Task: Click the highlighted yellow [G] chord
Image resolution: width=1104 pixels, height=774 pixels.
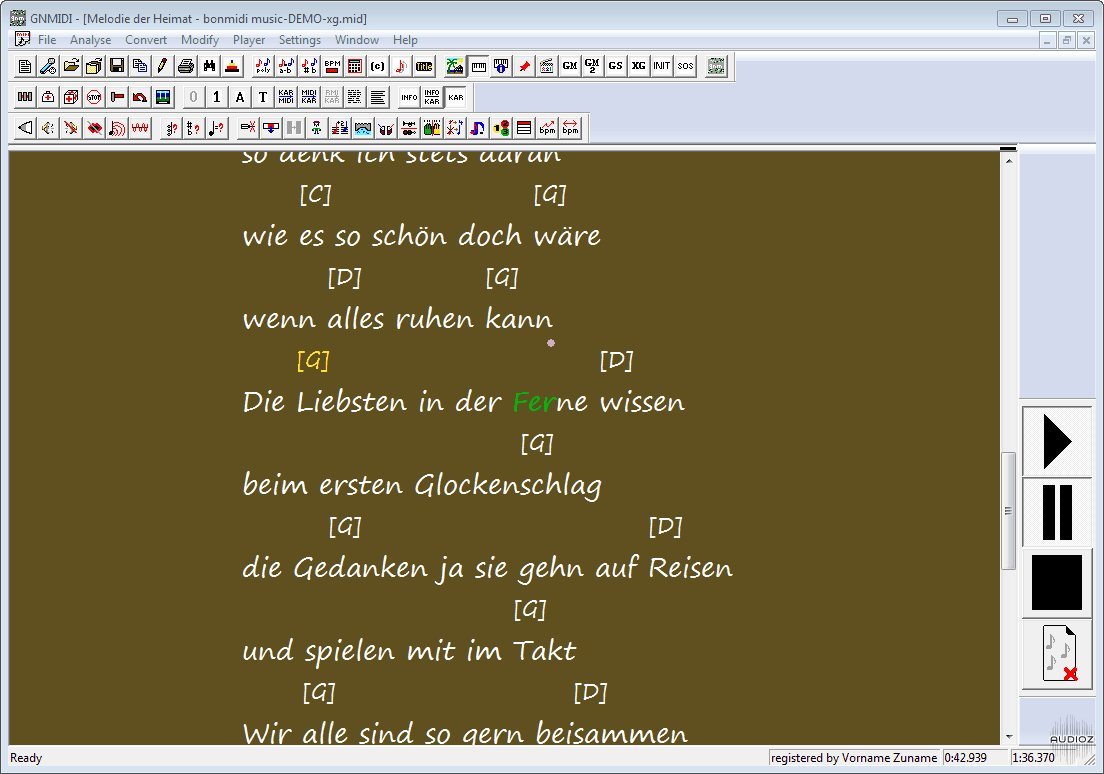Action: point(313,361)
